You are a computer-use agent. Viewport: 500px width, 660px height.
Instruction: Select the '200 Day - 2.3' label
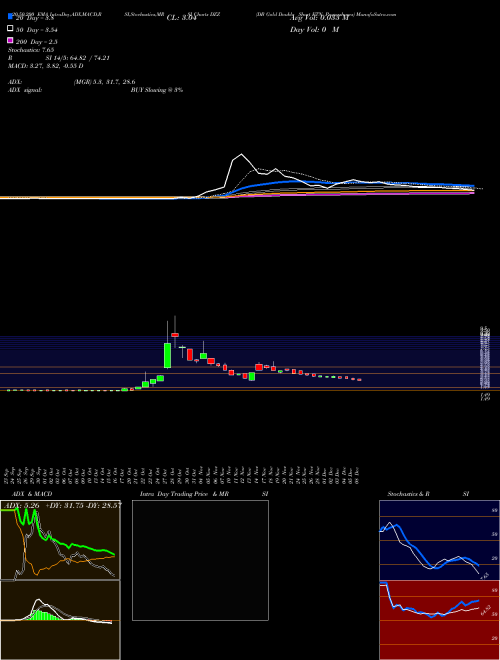(37, 42)
